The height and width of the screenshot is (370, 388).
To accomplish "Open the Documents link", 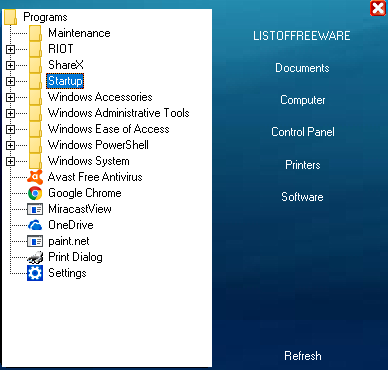I will click(302, 68).
